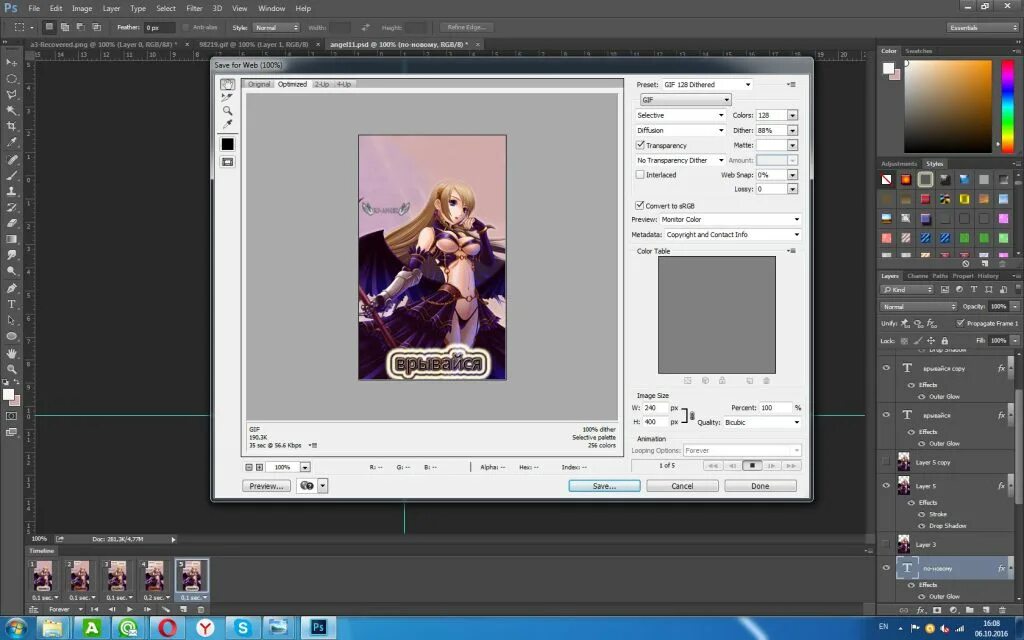1024x640 pixels.
Task: Switch to the 2-Up view tab
Action: pos(322,84)
